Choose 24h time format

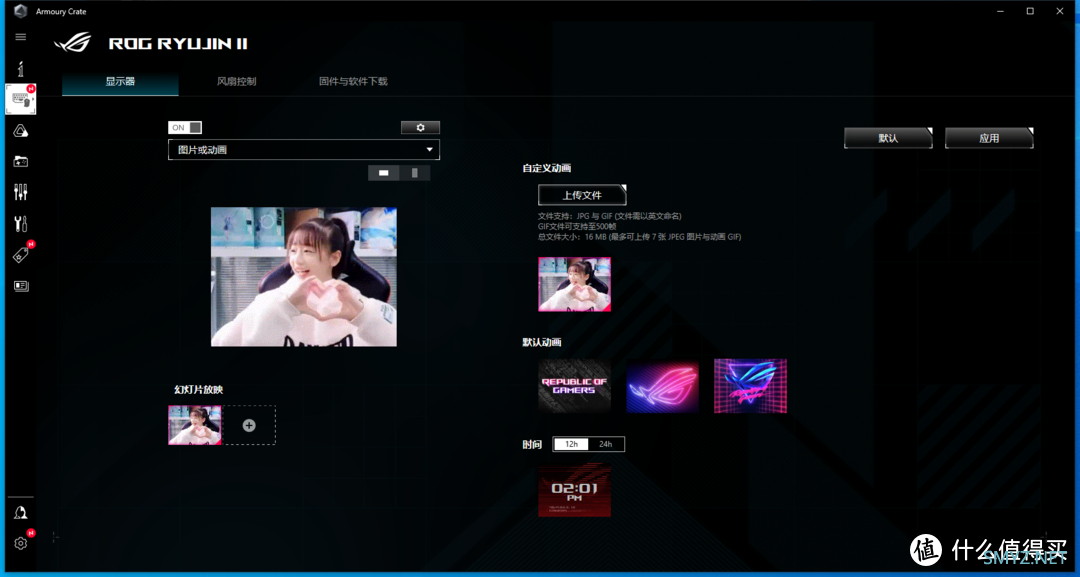pos(606,444)
